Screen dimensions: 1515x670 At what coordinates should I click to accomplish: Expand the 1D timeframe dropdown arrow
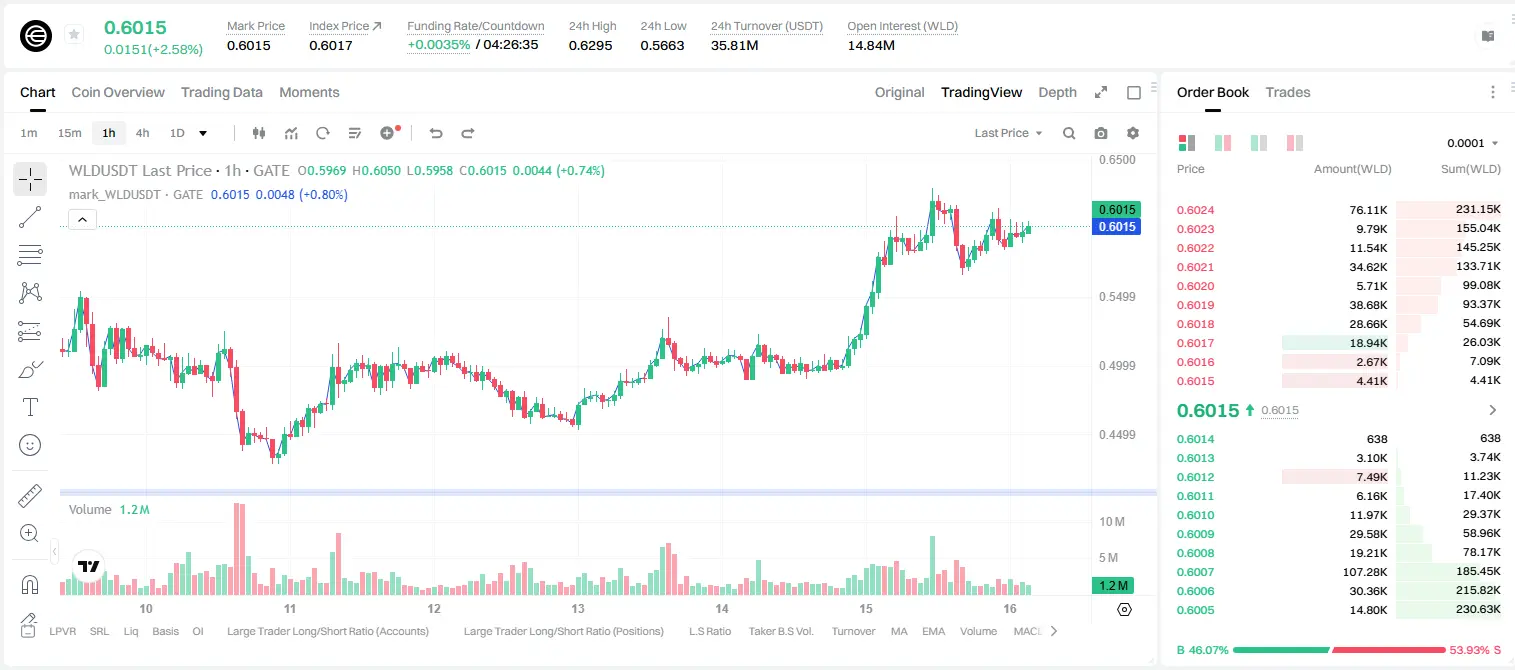click(x=203, y=133)
